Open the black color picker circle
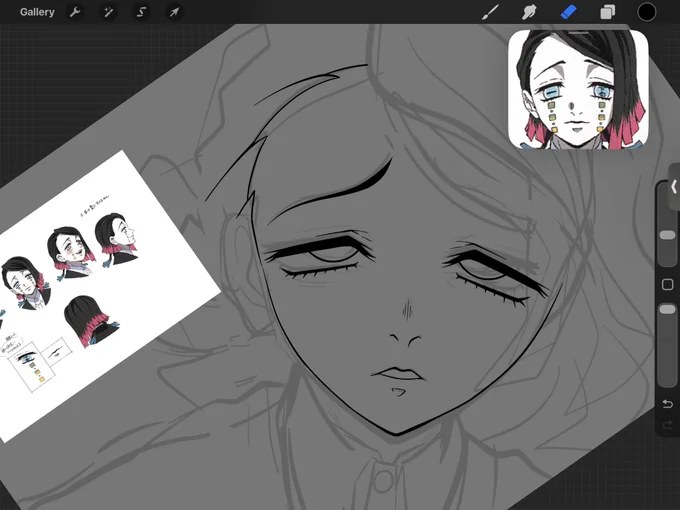The image size is (680, 510). click(x=646, y=12)
